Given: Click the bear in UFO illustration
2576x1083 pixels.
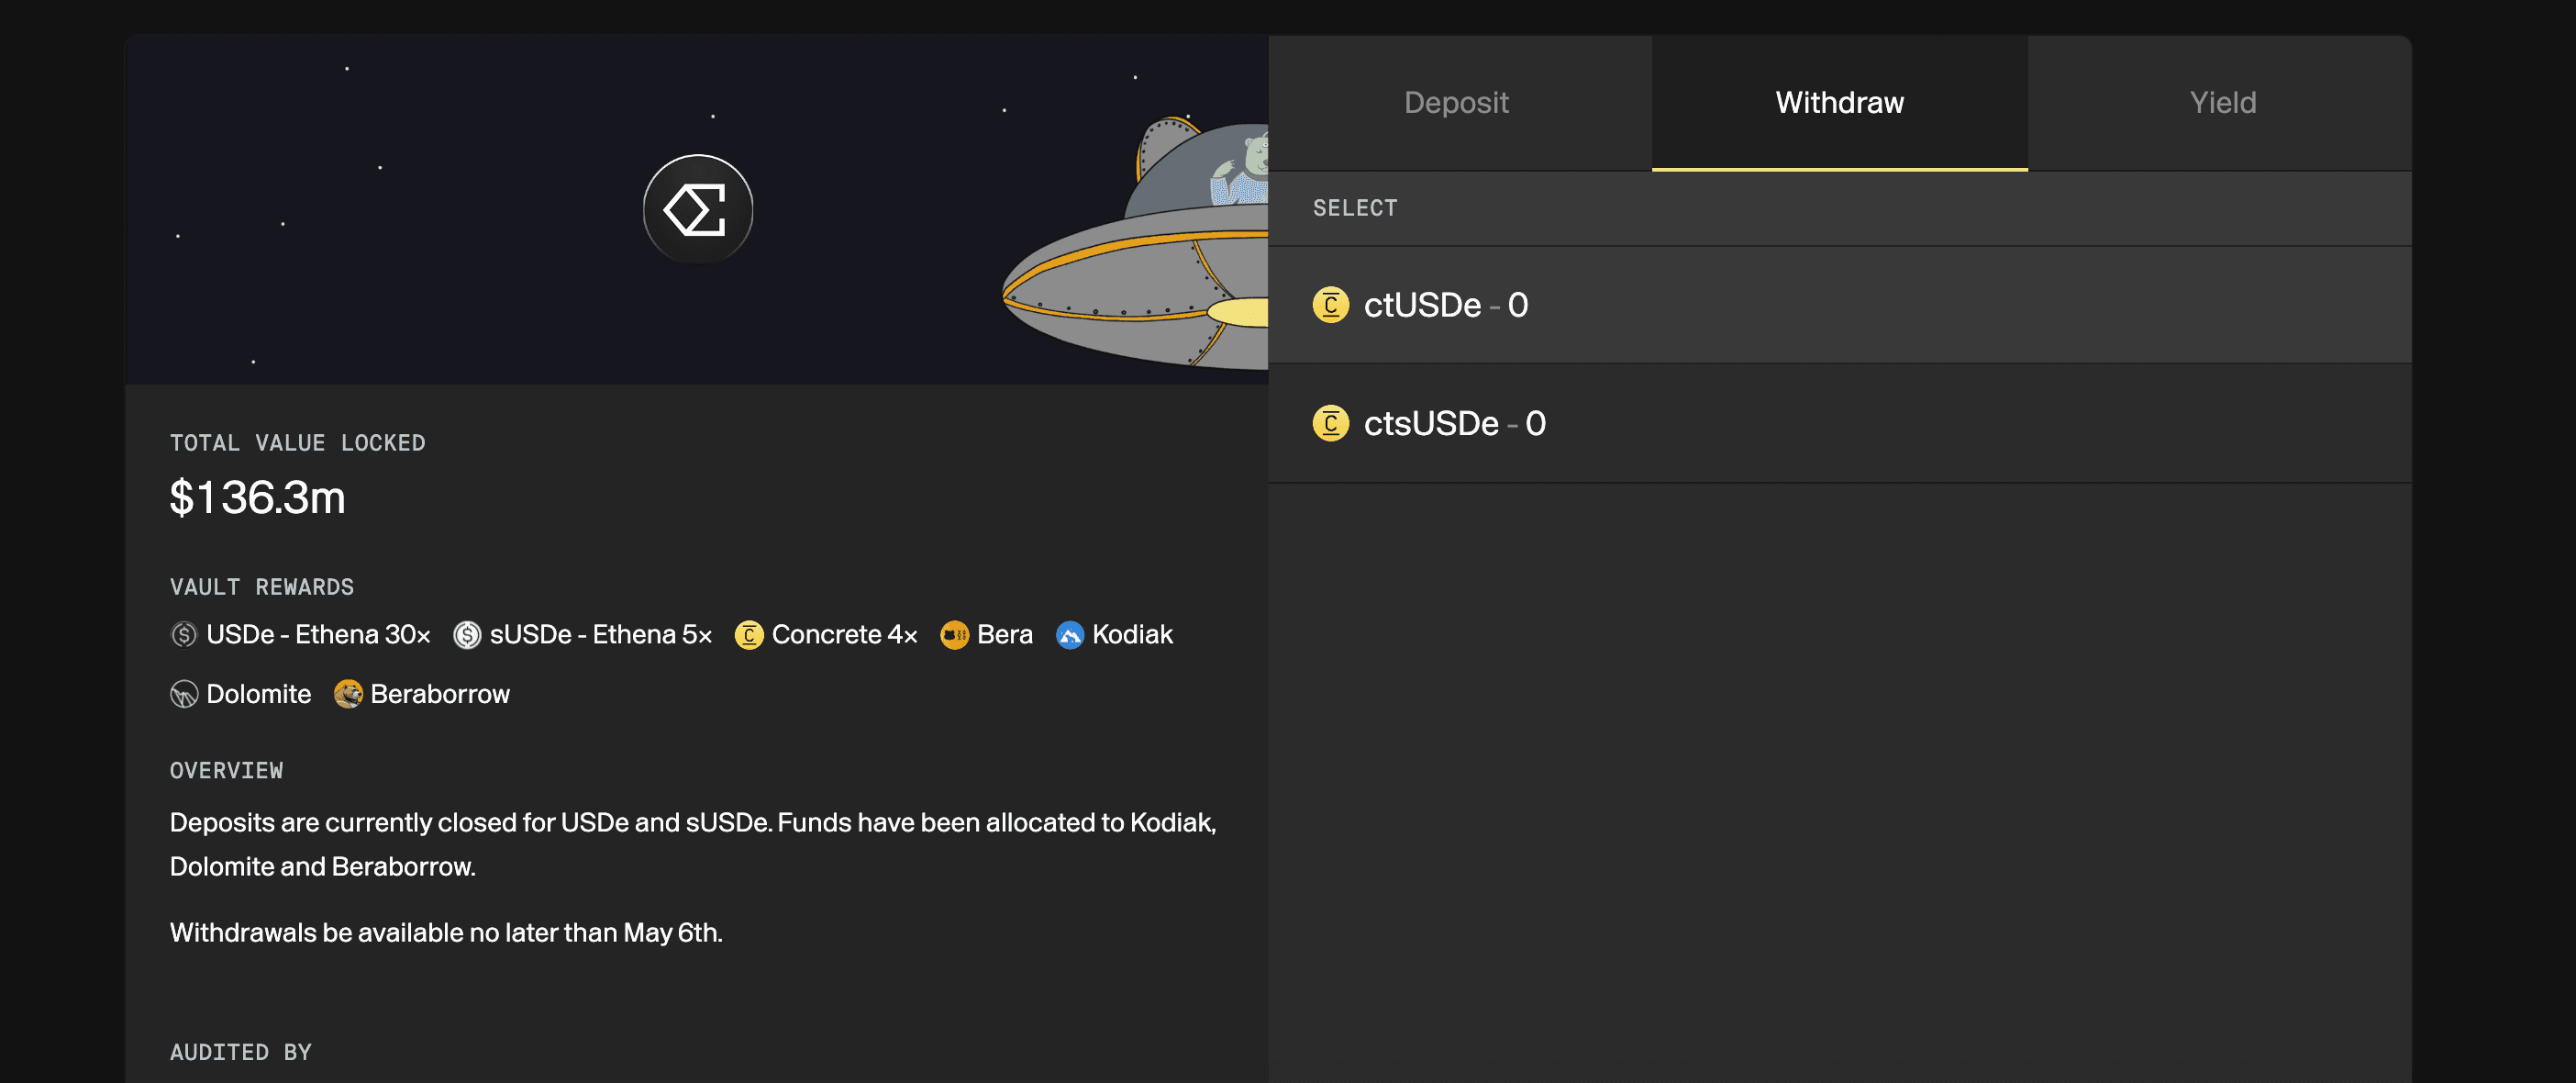Looking at the screenshot, I should point(1137,243).
